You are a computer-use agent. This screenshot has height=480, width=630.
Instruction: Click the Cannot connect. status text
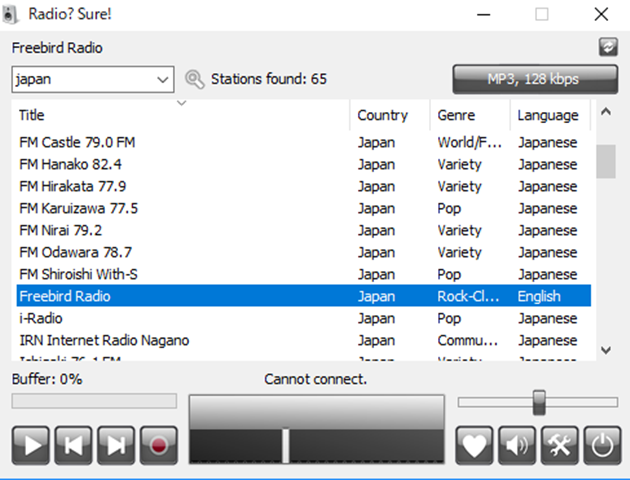315,379
